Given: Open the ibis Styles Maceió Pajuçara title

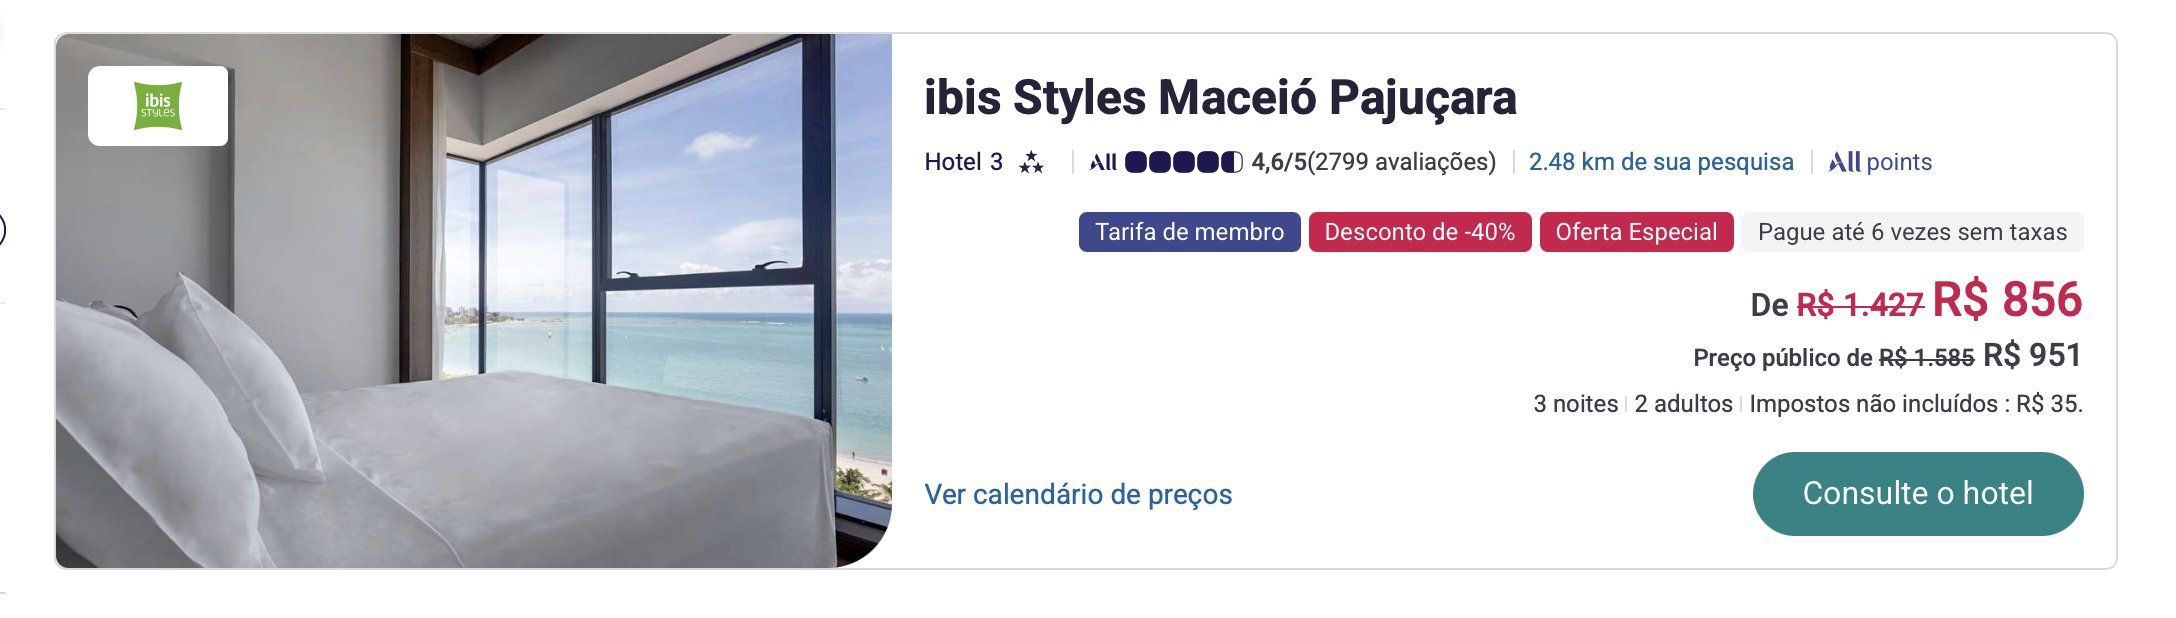Looking at the screenshot, I should [x=1220, y=98].
